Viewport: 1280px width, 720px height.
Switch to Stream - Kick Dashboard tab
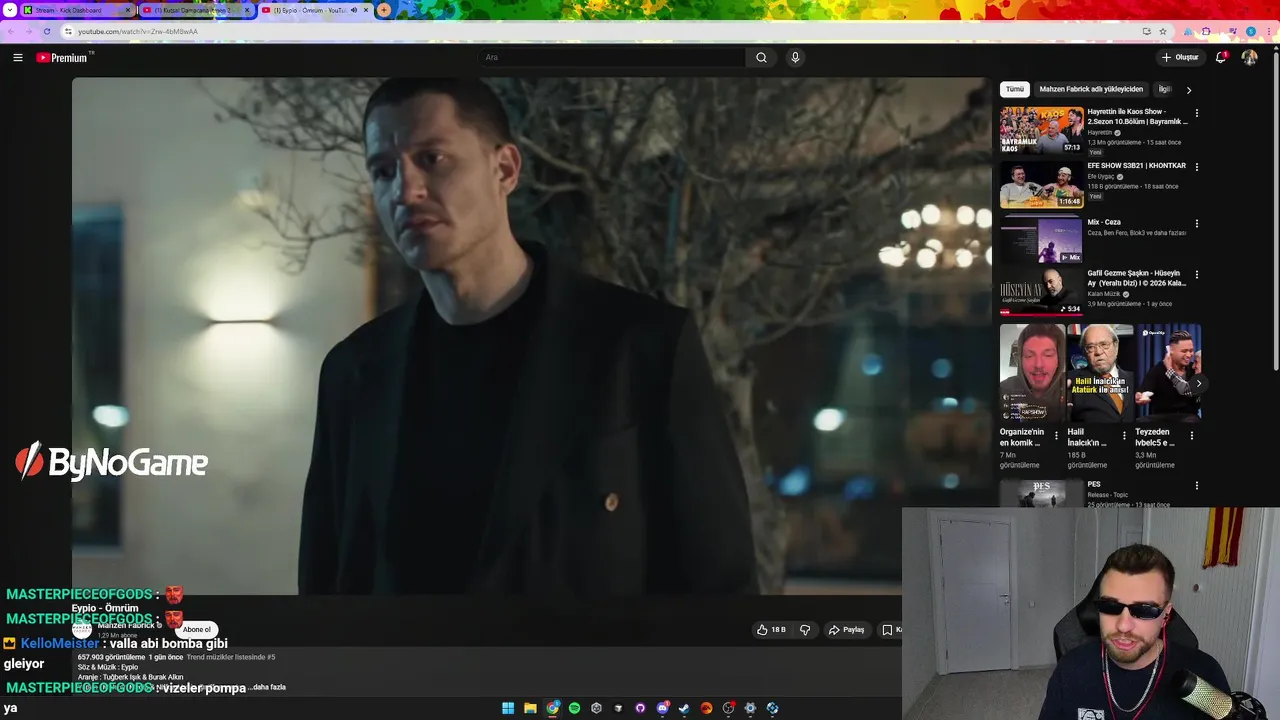click(76, 10)
